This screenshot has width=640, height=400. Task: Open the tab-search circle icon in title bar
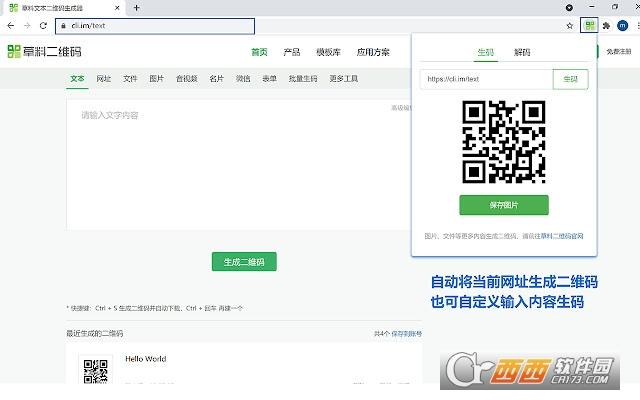(569, 7)
